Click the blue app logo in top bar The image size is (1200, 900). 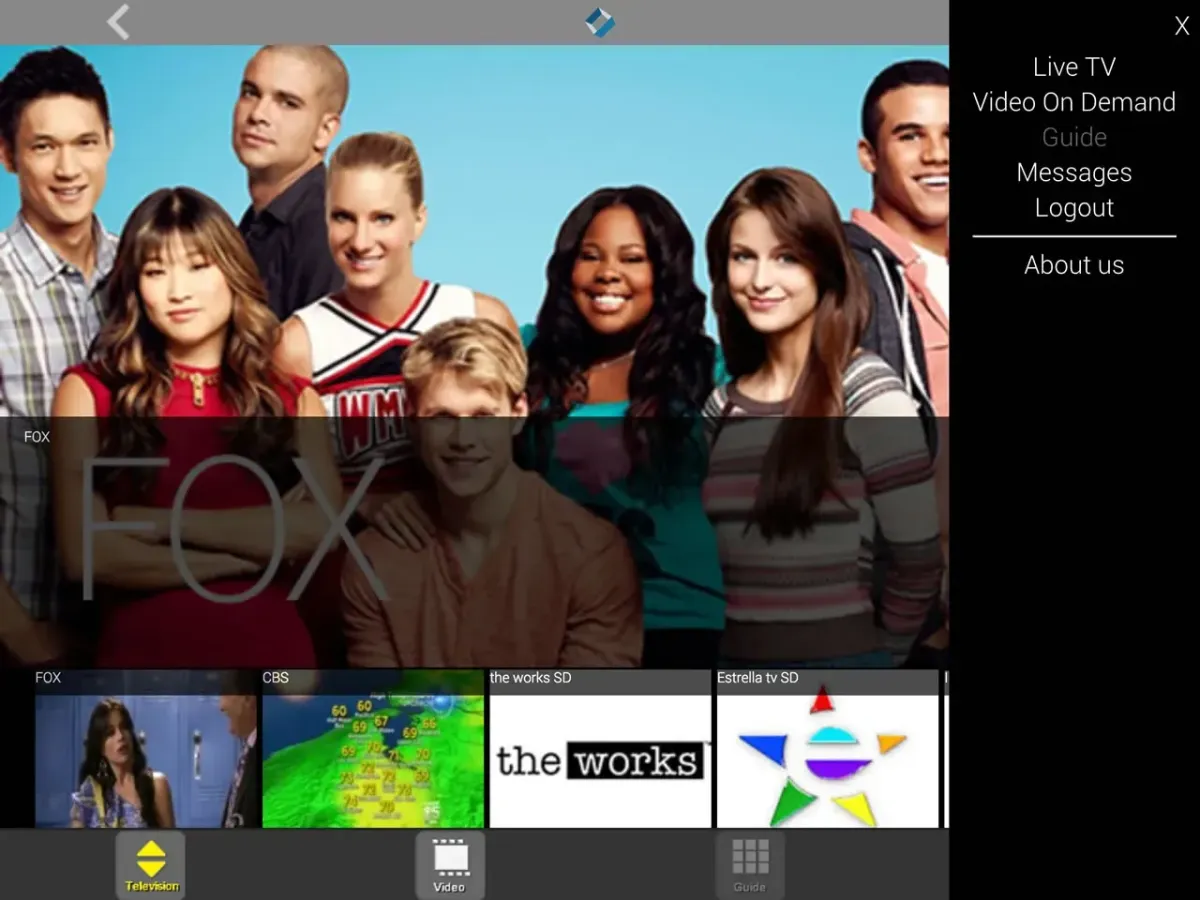pyautogui.click(x=600, y=22)
